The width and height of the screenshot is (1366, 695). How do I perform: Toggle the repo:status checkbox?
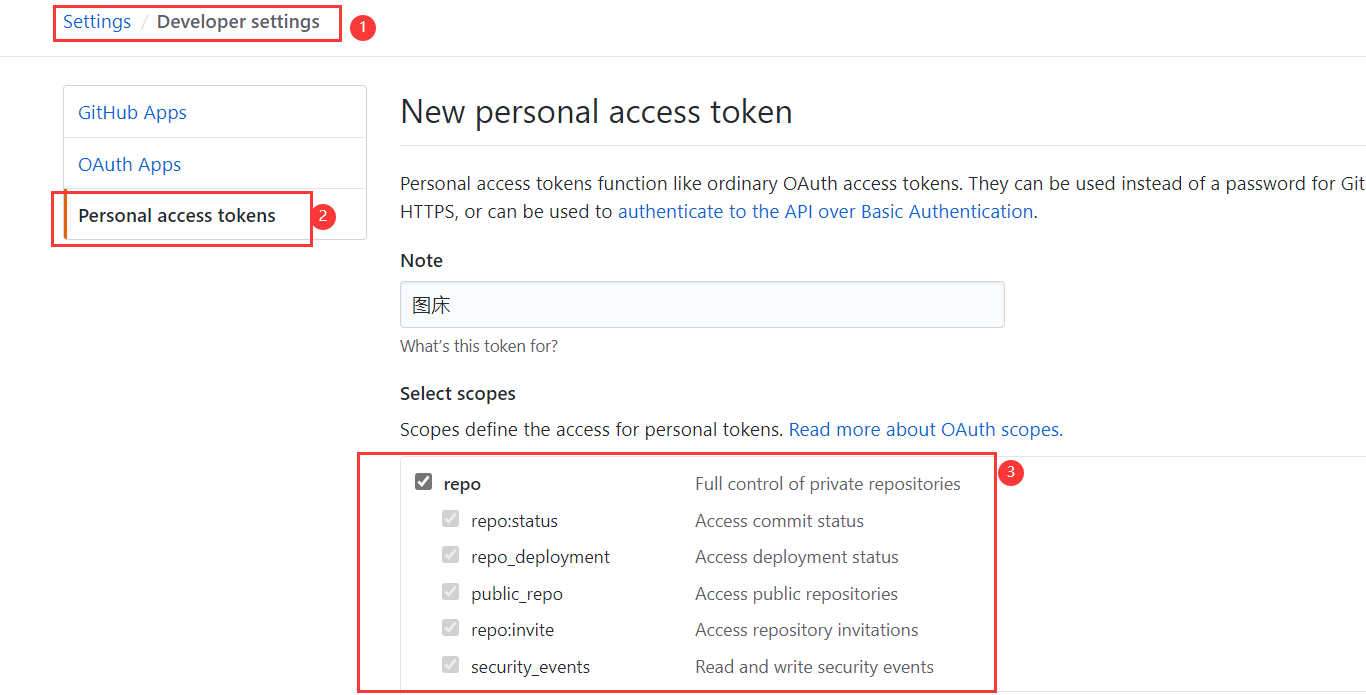[x=451, y=520]
